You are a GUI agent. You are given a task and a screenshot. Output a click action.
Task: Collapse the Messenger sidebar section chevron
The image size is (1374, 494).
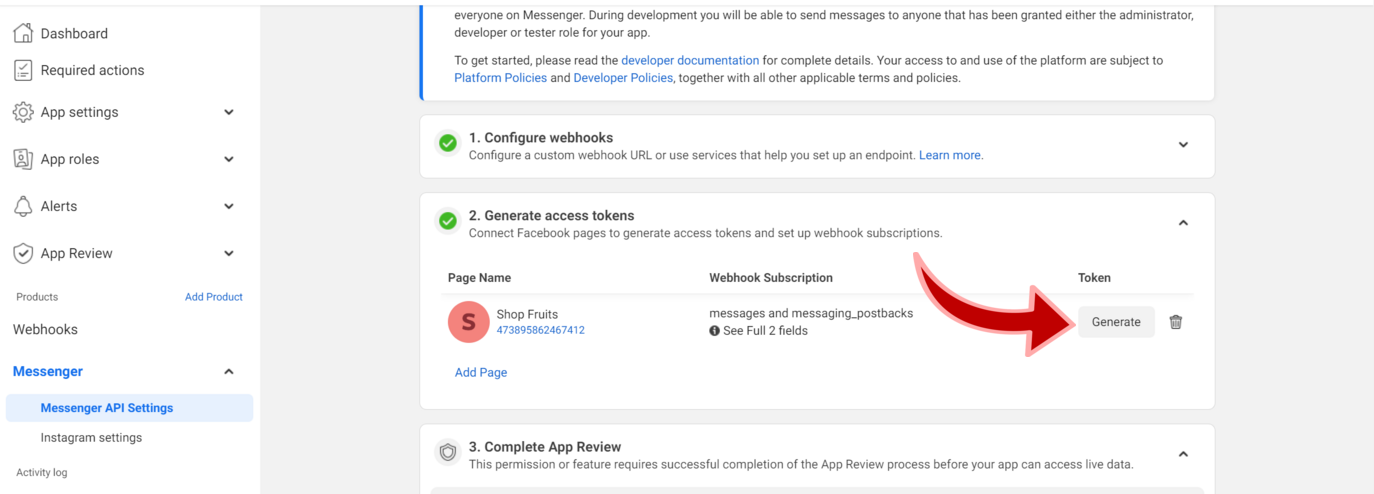point(229,371)
